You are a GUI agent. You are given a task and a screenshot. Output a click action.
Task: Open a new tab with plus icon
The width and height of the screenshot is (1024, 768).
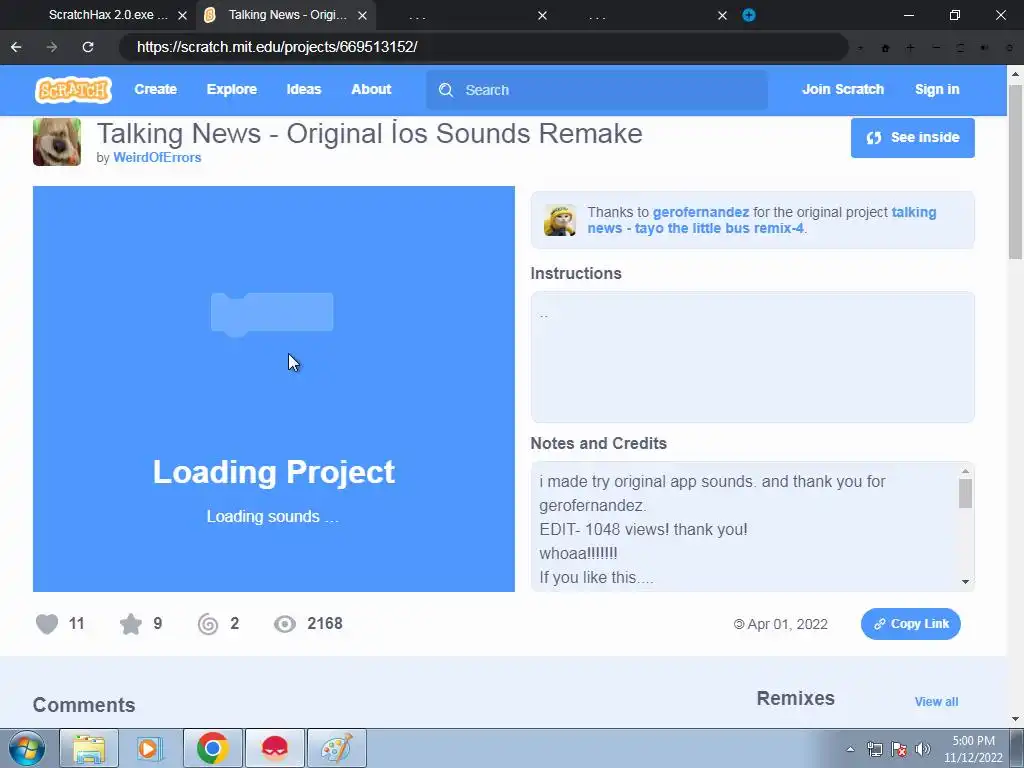(x=749, y=15)
